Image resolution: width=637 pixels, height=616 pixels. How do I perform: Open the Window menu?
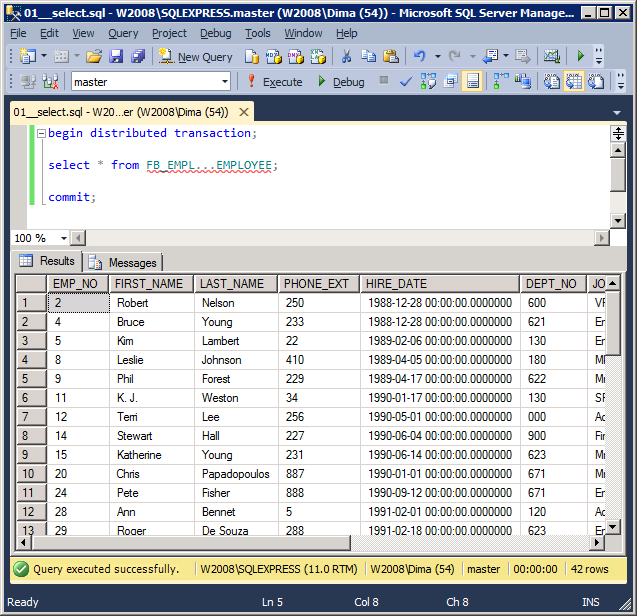(303, 33)
